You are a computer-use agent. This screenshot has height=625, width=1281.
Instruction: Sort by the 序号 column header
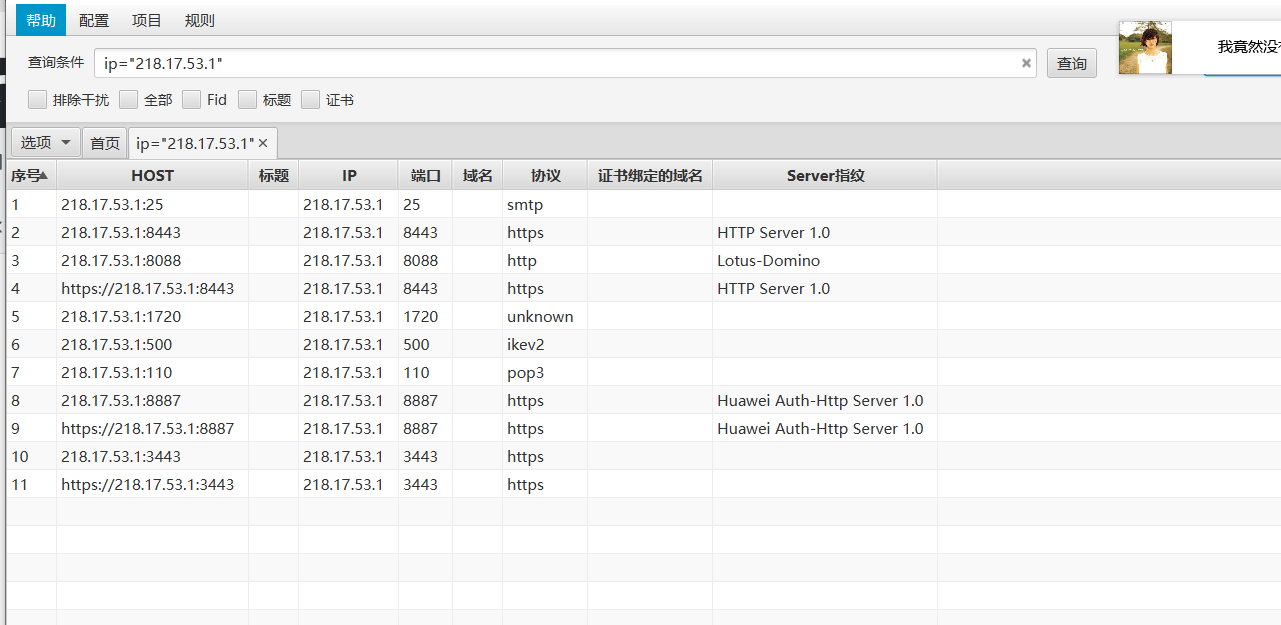[x=31, y=176]
